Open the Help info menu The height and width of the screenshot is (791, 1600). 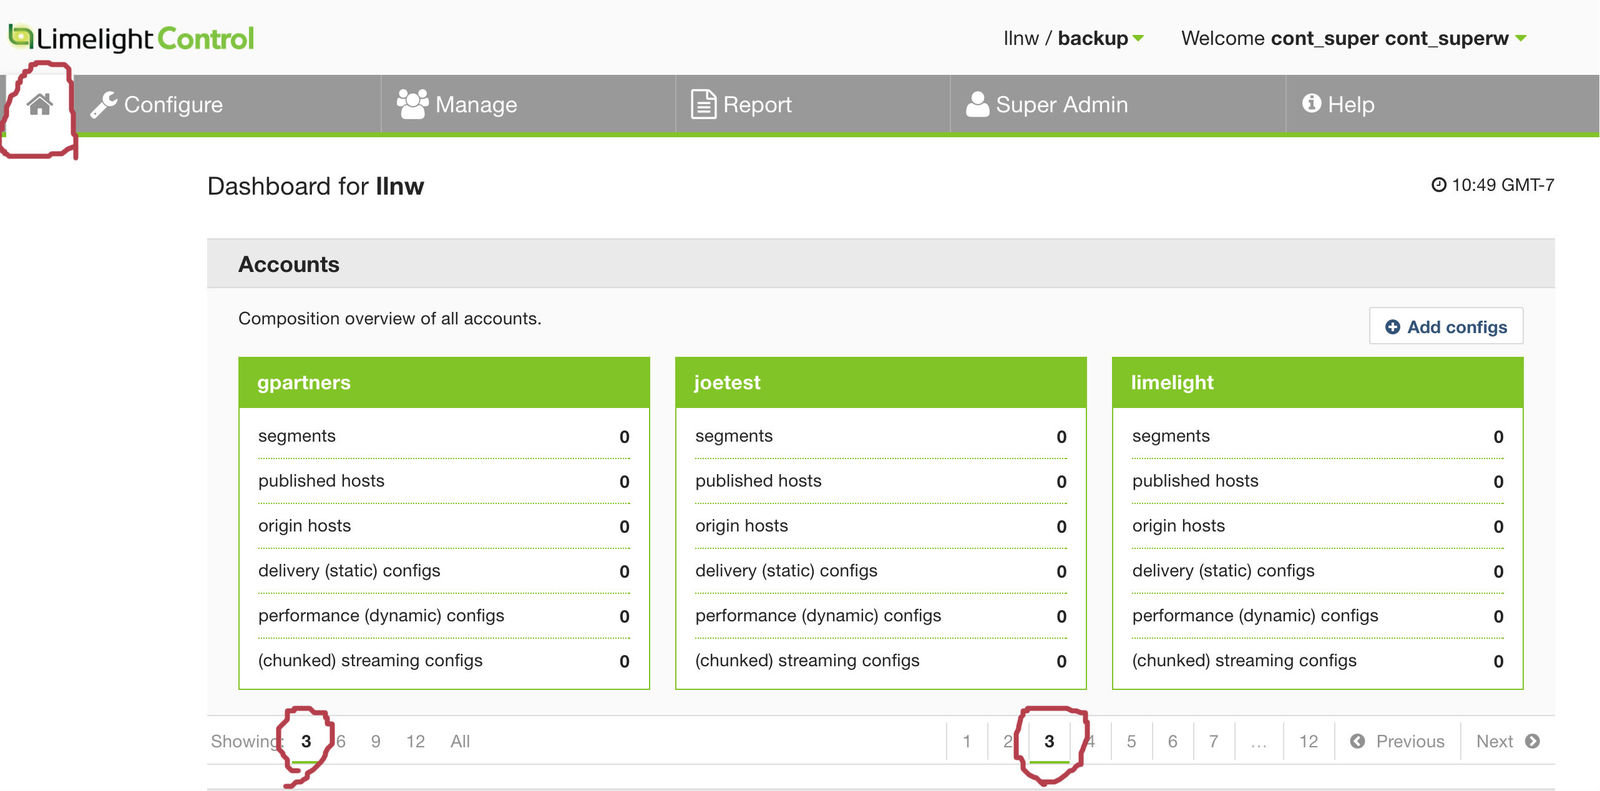(1338, 105)
